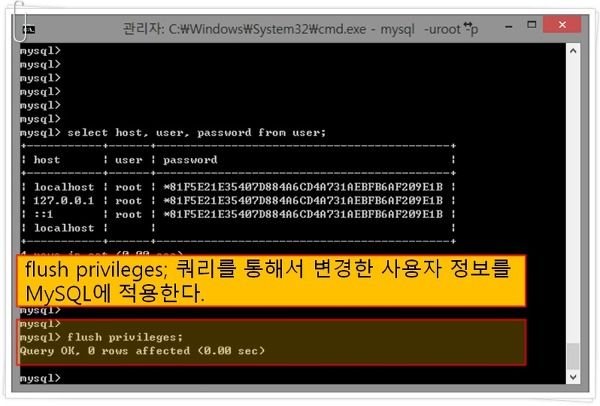Click the scrollbar up arrow
Image resolution: width=600 pixels, height=406 pixels.
pyautogui.click(x=573, y=51)
